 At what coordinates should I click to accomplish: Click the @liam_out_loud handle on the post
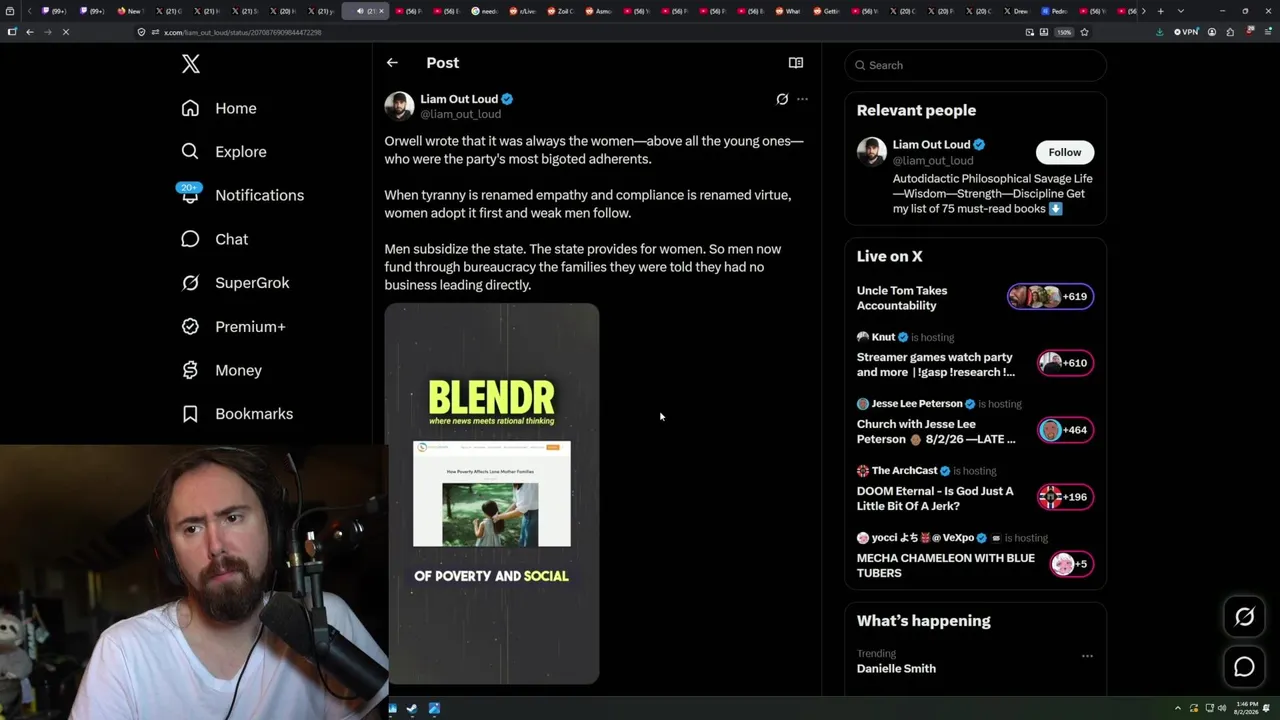click(x=460, y=114)
